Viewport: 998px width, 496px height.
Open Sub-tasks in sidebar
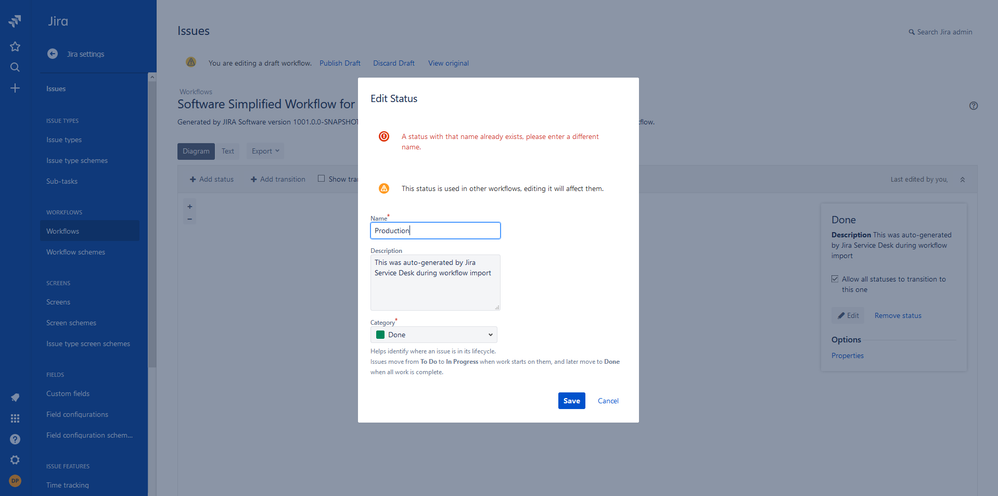click(62, 181)
